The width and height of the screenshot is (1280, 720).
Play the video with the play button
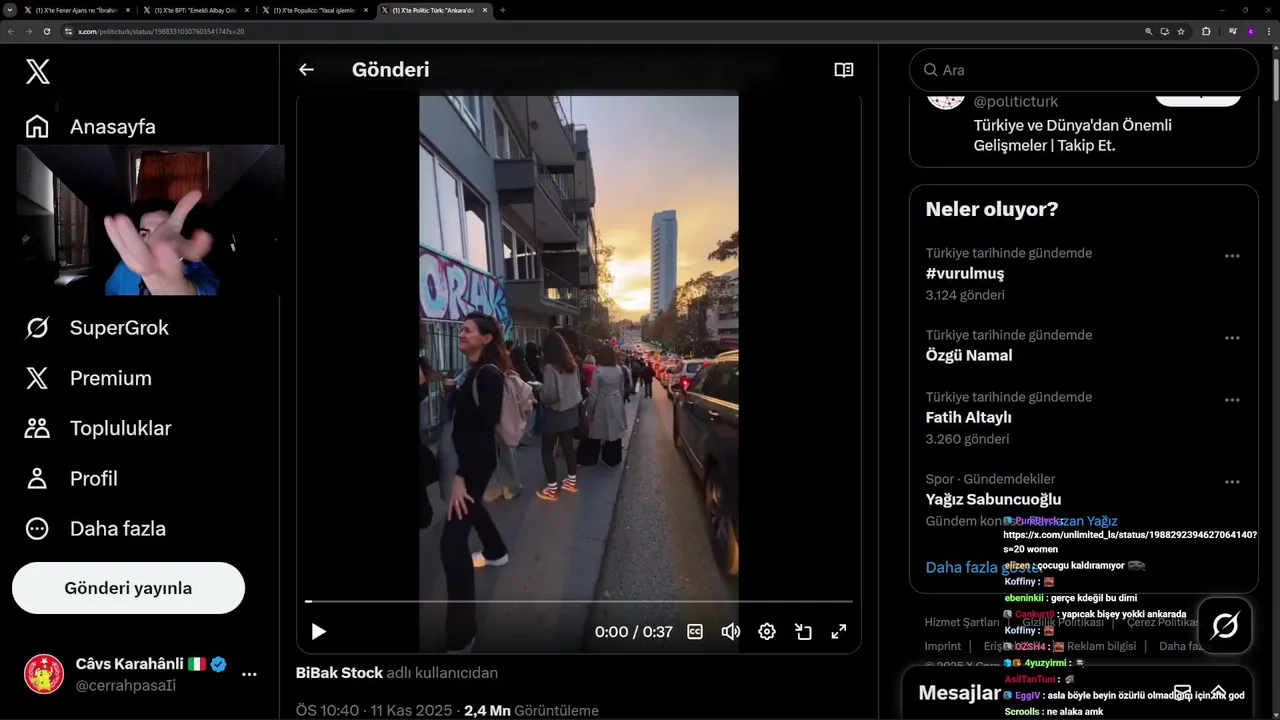click(319, 632)
